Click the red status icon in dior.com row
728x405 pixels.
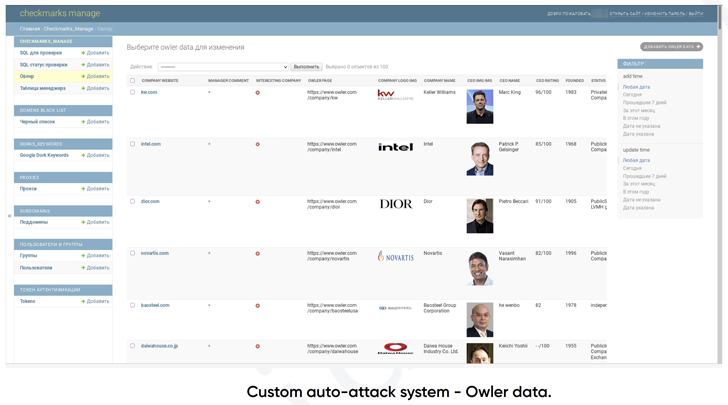(x=257, y=202)
